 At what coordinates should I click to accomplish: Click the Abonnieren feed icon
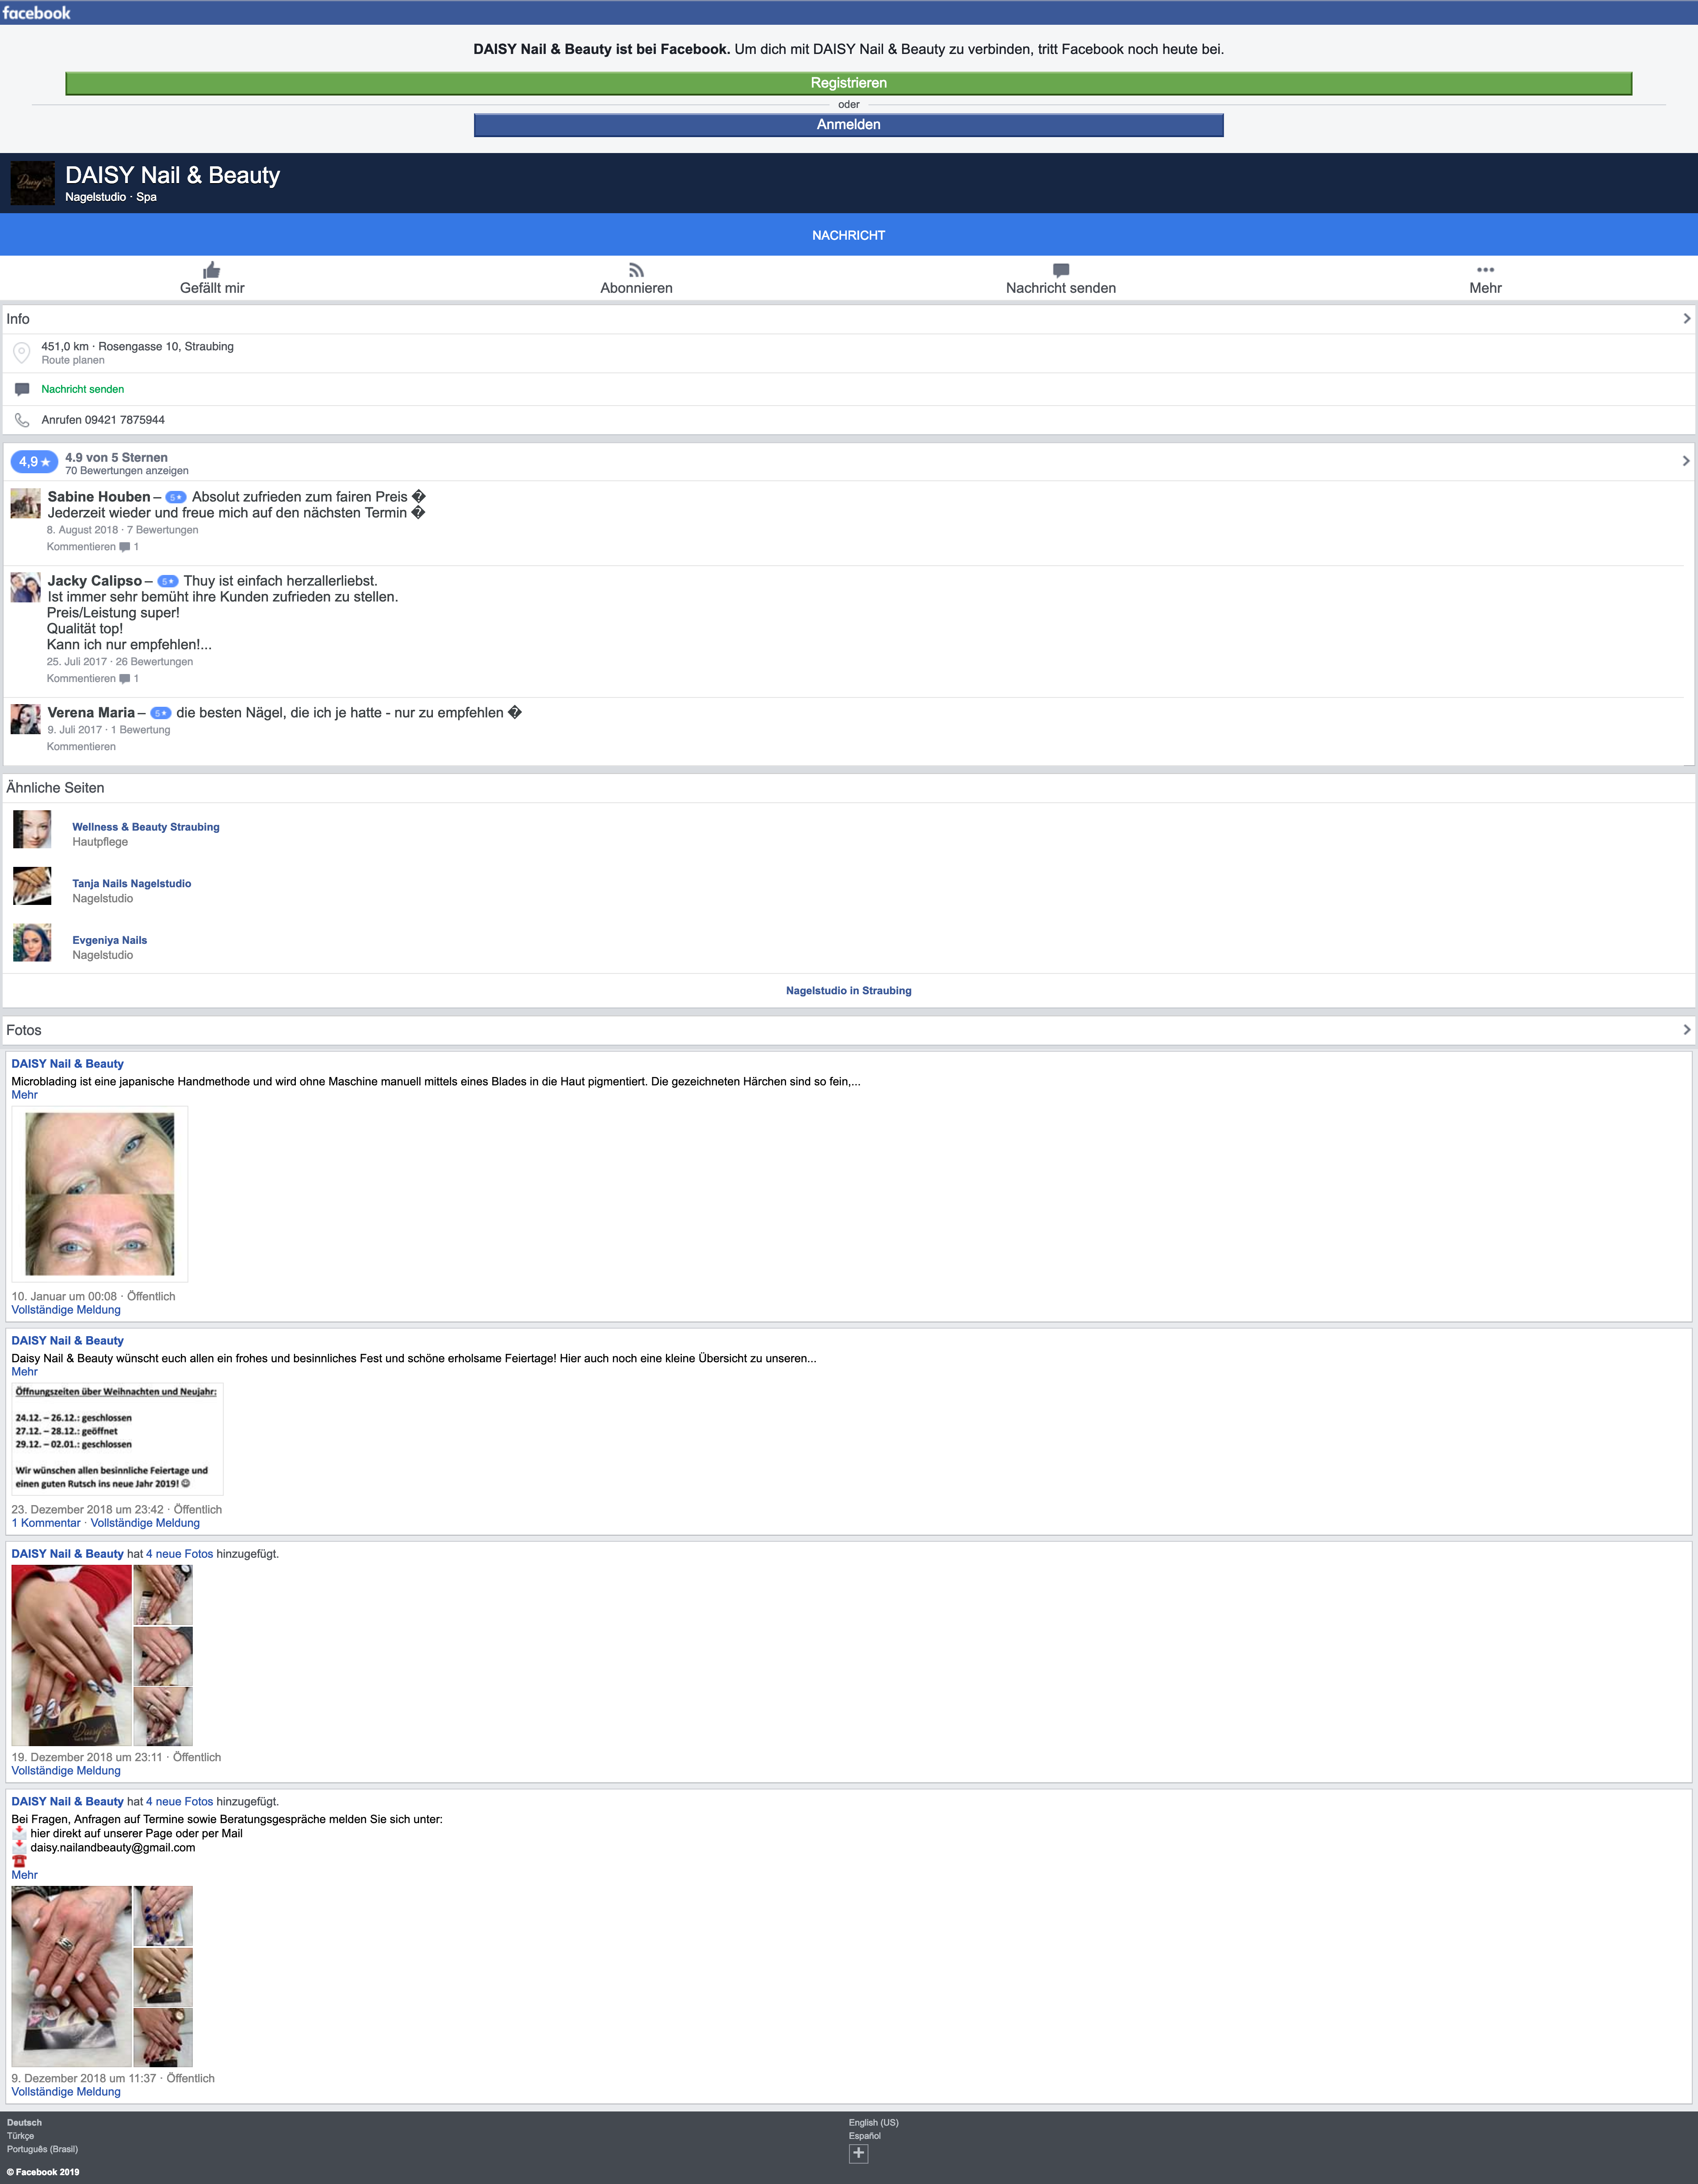point(636,270)
